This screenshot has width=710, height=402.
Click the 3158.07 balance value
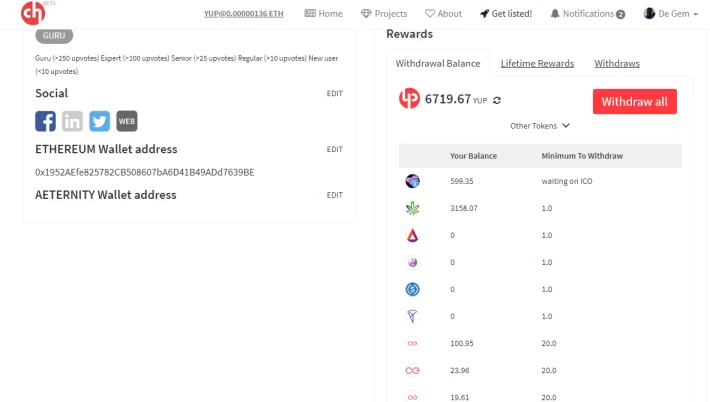coord(464,208)
